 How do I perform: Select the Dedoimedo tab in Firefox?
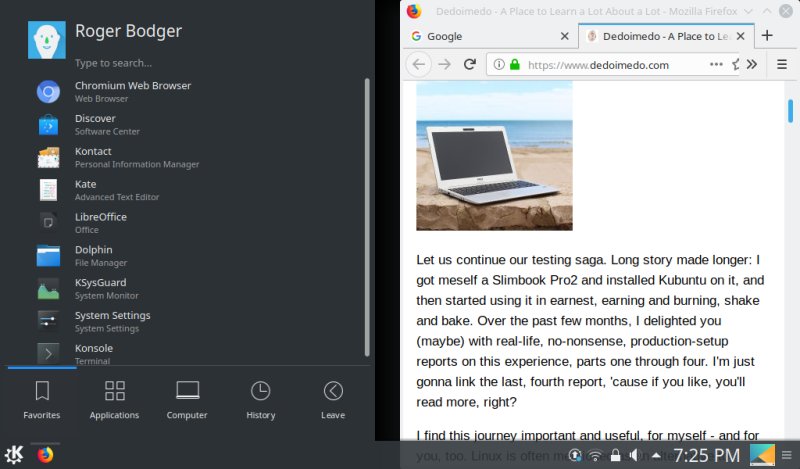tap(666, 36)
